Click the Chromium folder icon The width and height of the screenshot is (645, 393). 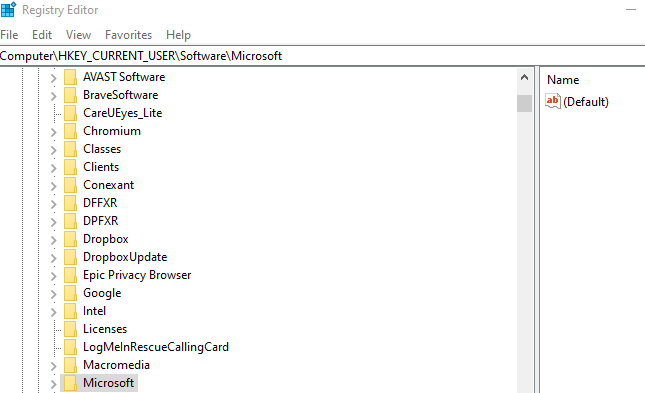tap(70, 131)
